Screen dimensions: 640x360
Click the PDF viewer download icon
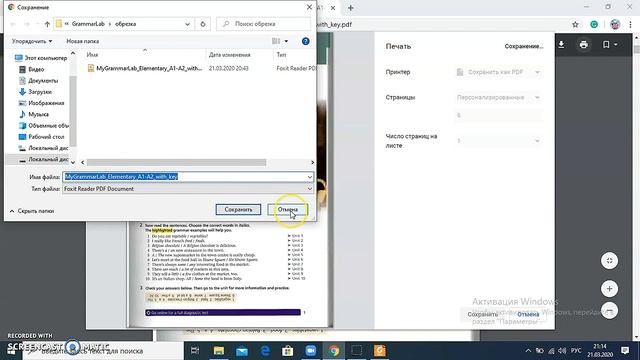562,44
